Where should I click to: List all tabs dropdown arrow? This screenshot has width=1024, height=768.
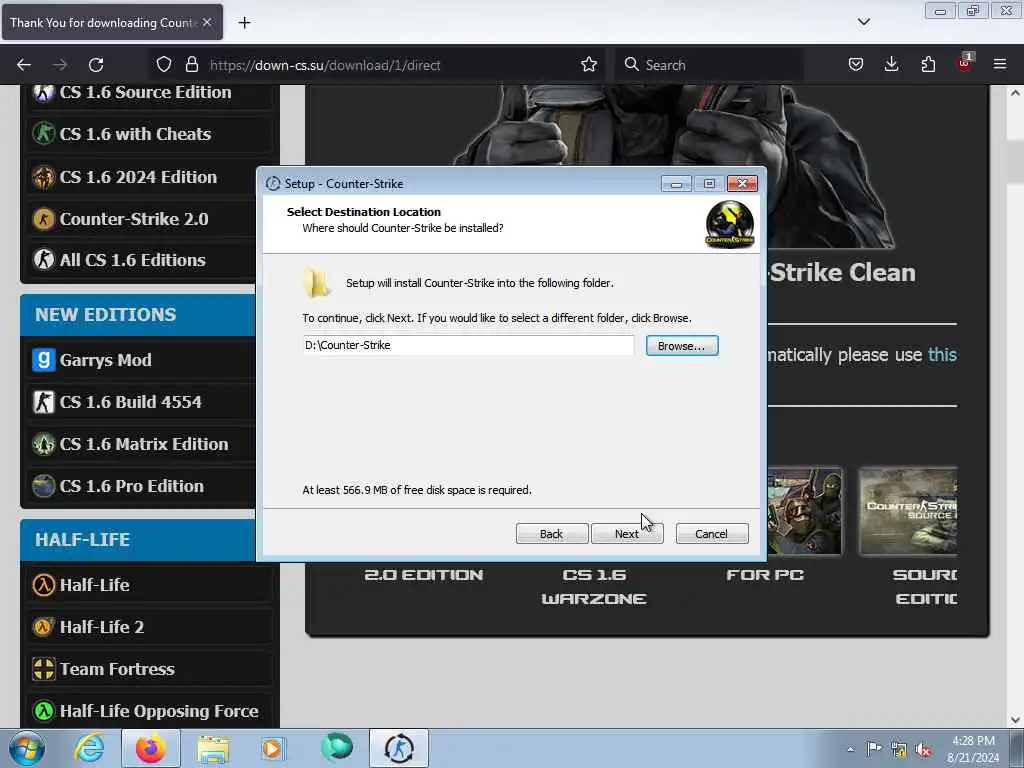(x=863, y=22)
